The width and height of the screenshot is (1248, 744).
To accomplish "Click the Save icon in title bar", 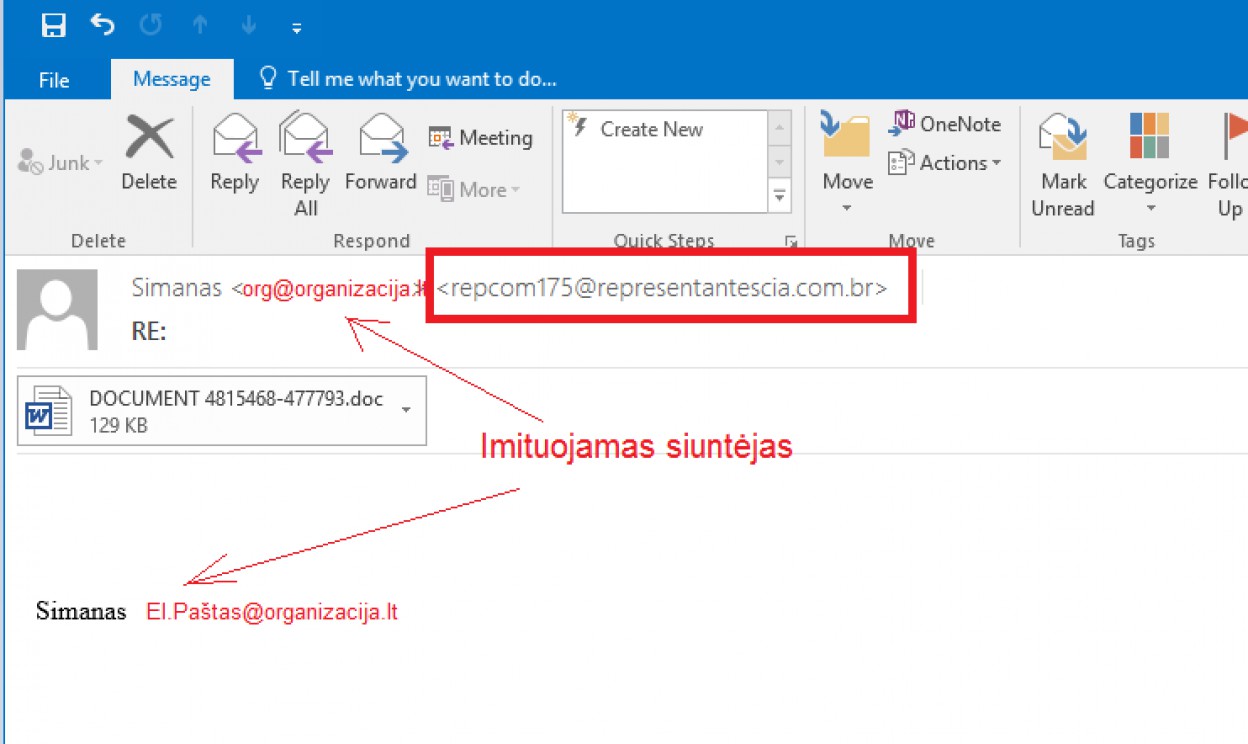I will point(53,26).
